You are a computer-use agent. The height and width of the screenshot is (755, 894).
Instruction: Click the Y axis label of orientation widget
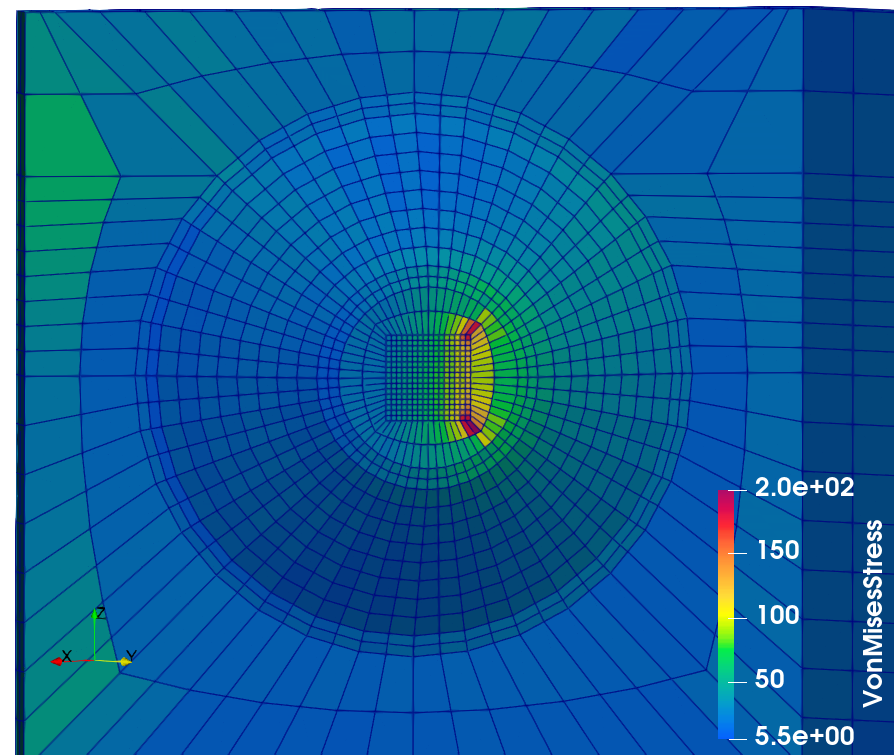131,656
